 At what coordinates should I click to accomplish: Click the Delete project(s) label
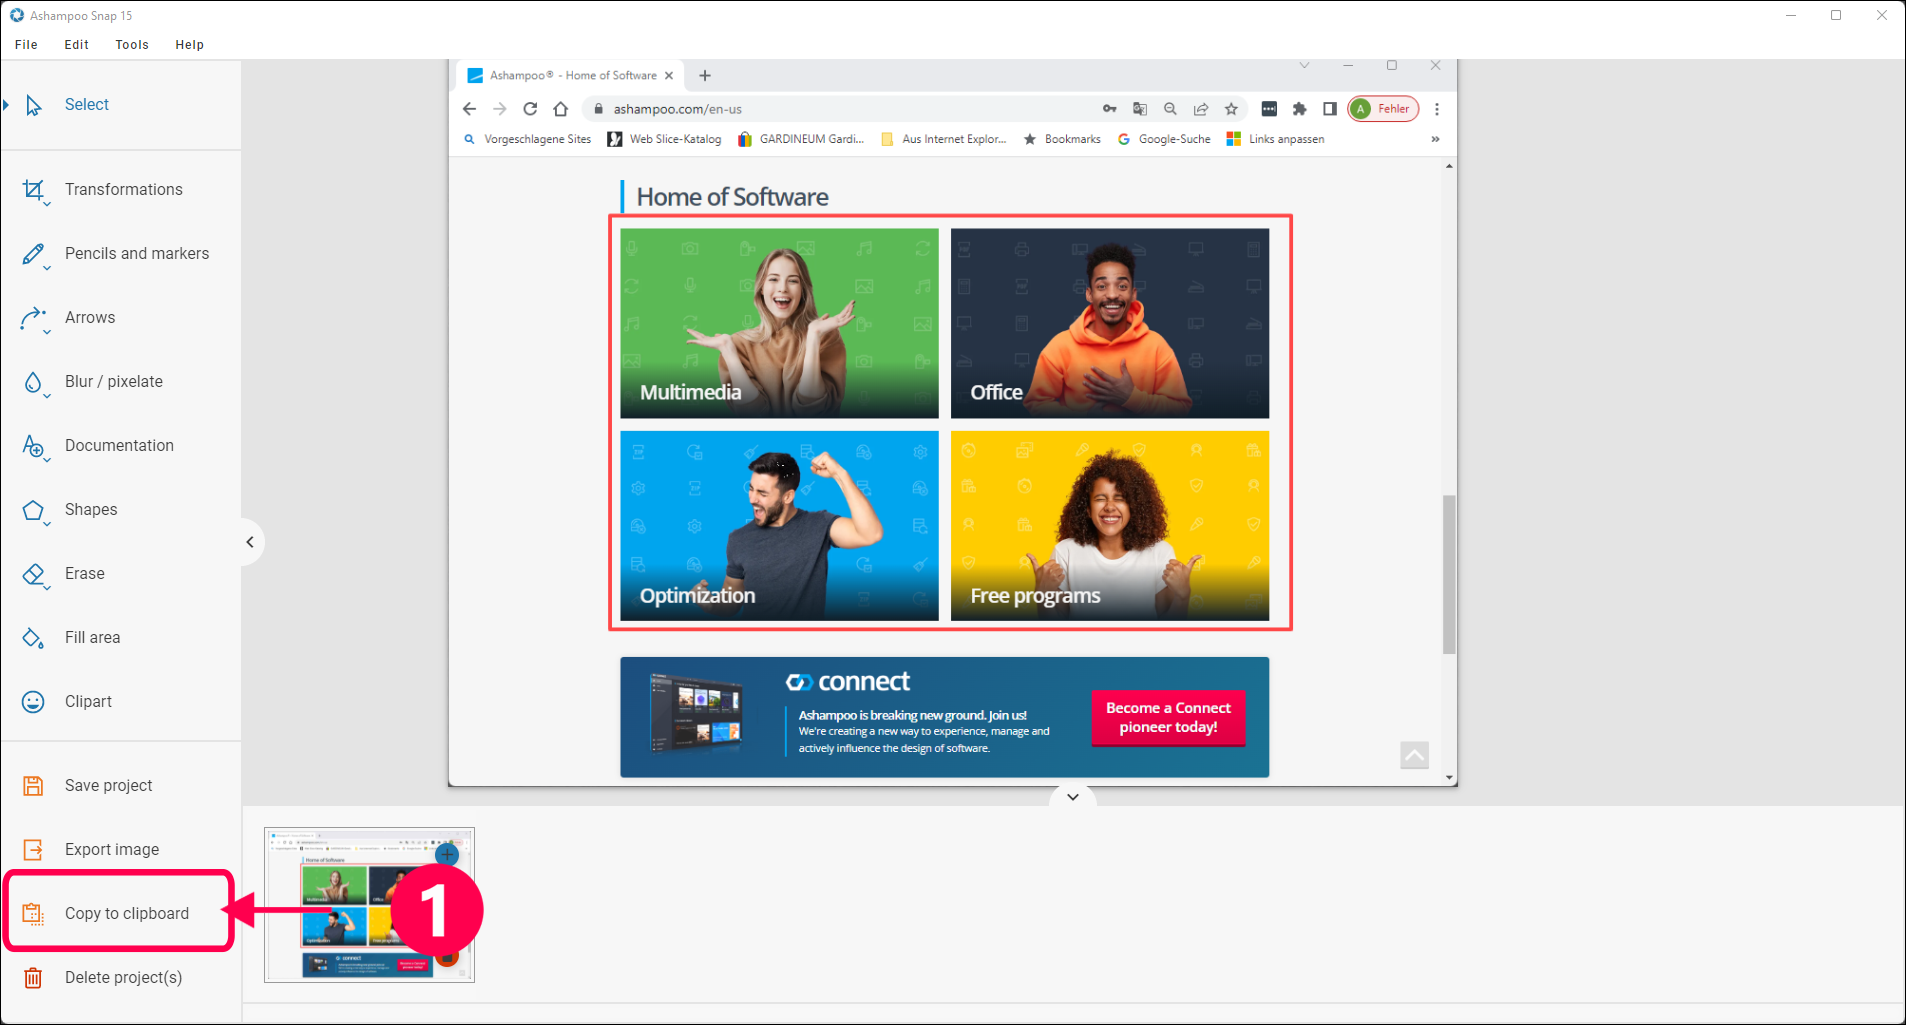(124, 978)
